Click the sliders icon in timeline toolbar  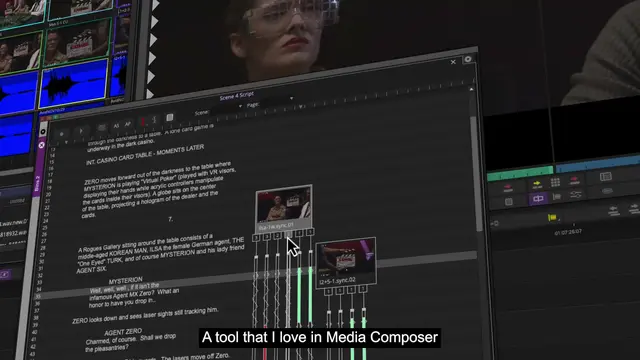[576, 195]
